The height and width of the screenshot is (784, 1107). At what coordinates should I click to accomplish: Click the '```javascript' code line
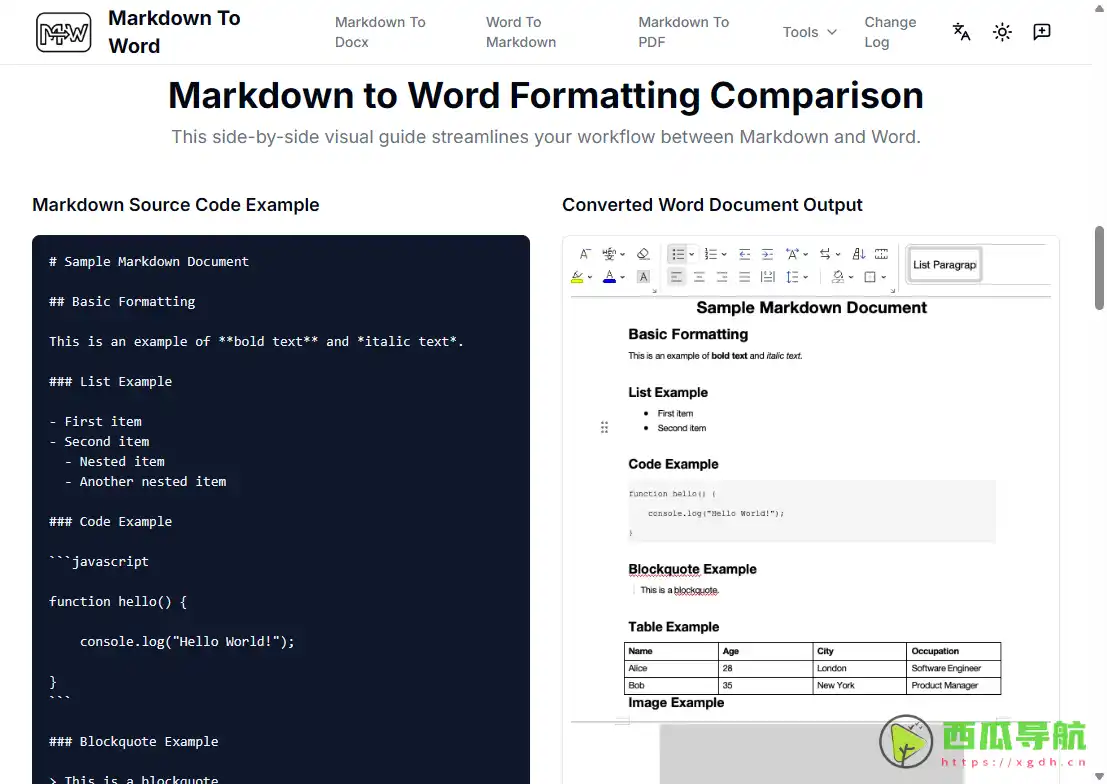coord(99,562)
